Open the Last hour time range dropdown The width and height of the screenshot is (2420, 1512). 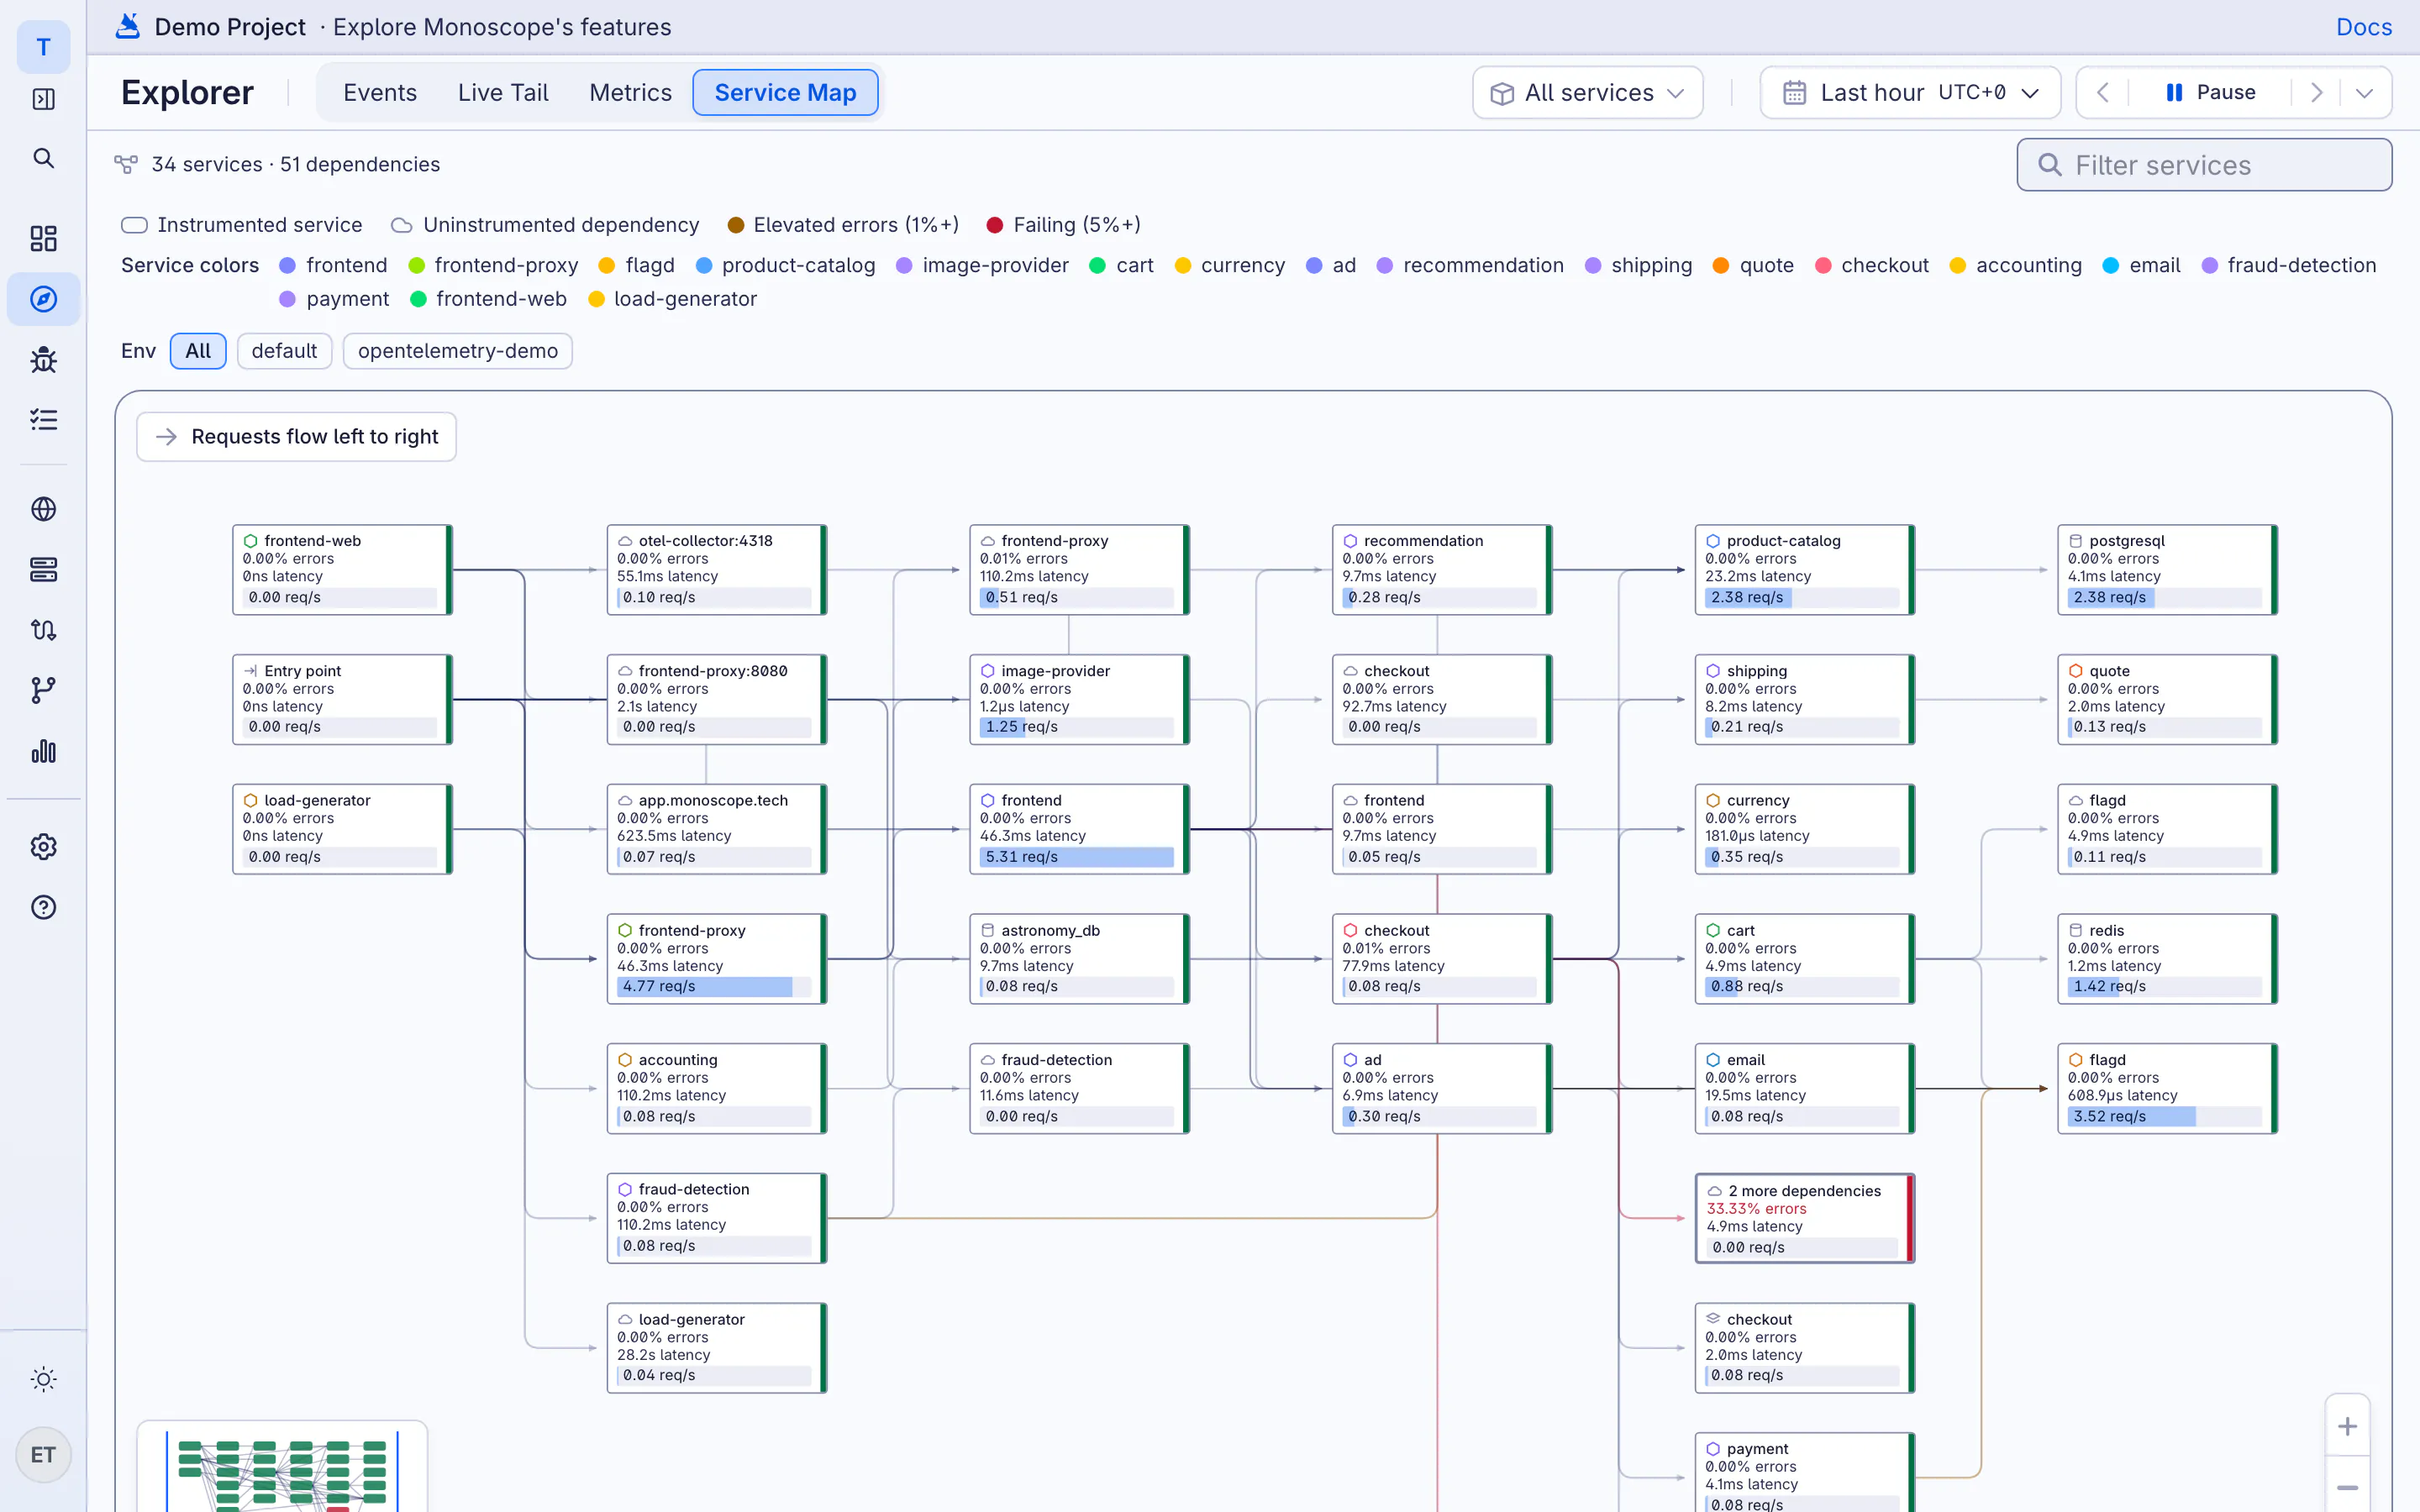pyautogui.click(x=1910, y=93)
